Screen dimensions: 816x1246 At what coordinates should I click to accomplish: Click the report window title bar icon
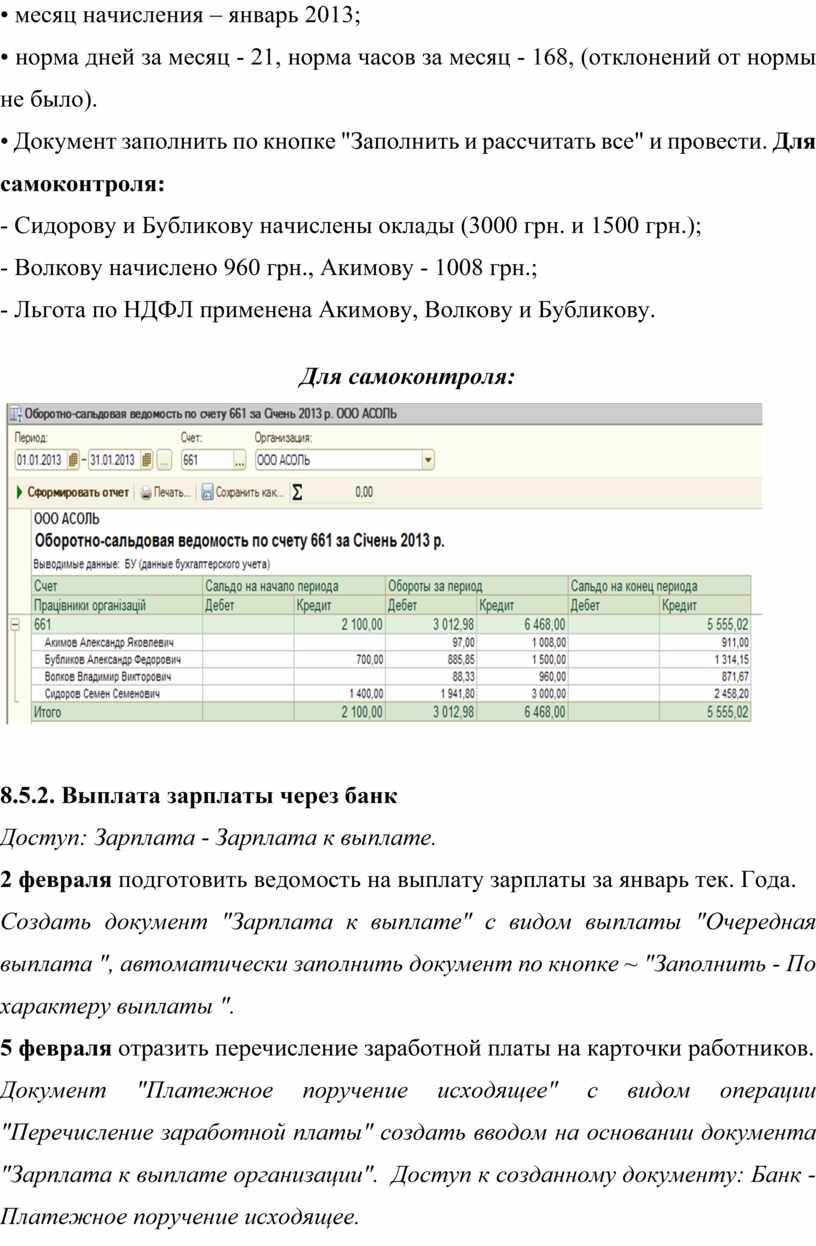coord(15,413)
